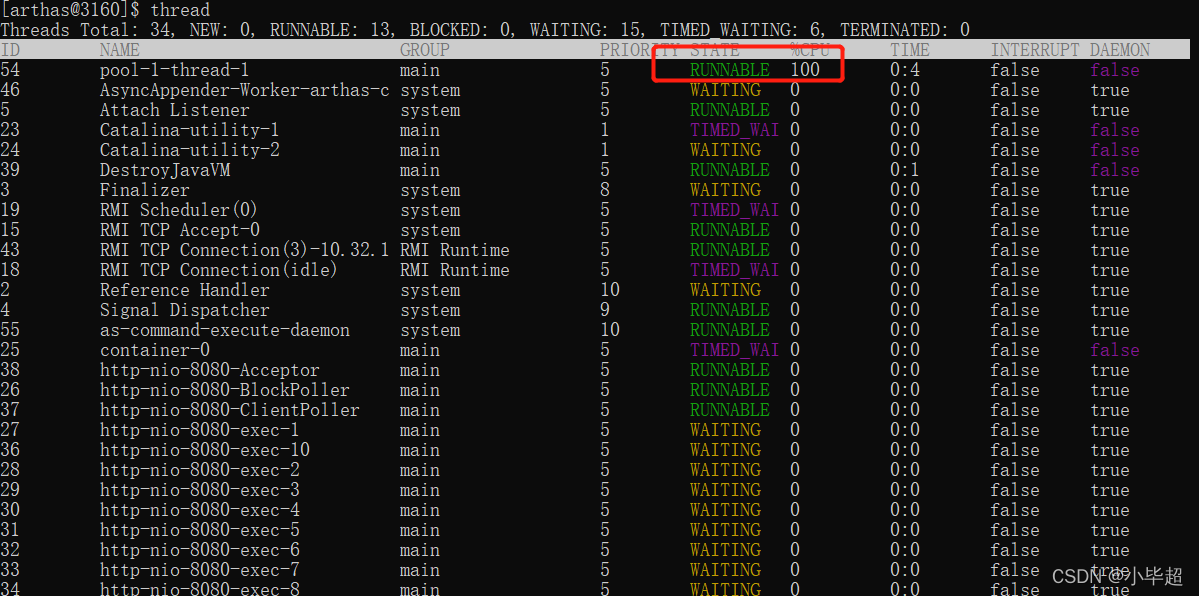Click the 'thread' command at the arthas prompt
1199x596 pixels.
coord(180,11)
